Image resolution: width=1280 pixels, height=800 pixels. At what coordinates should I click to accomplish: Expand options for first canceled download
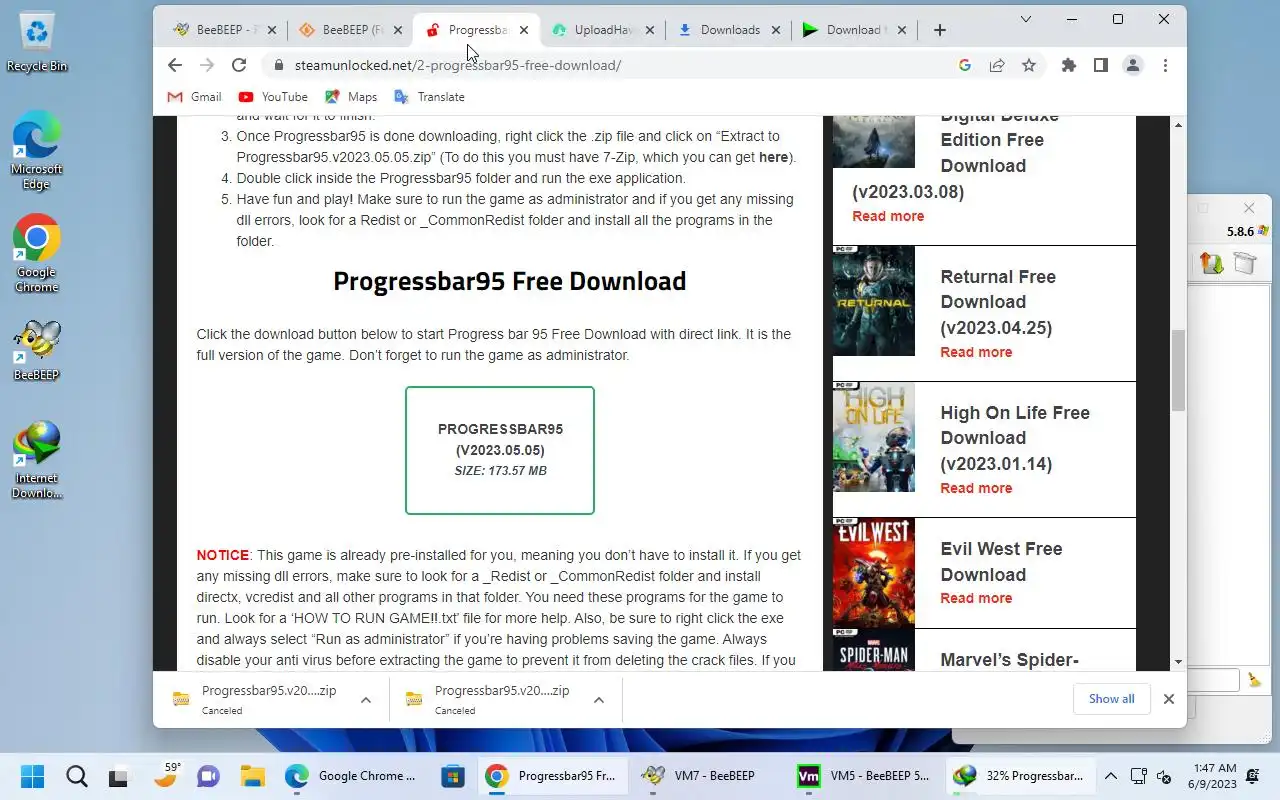click(366, 700)
